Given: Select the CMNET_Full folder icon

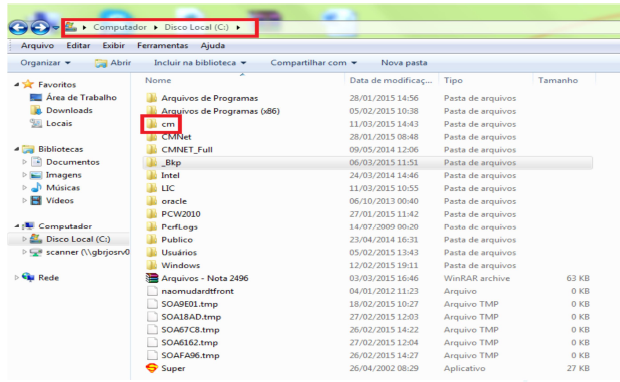Looking at the screenshot, I should (x=151, y=149).
